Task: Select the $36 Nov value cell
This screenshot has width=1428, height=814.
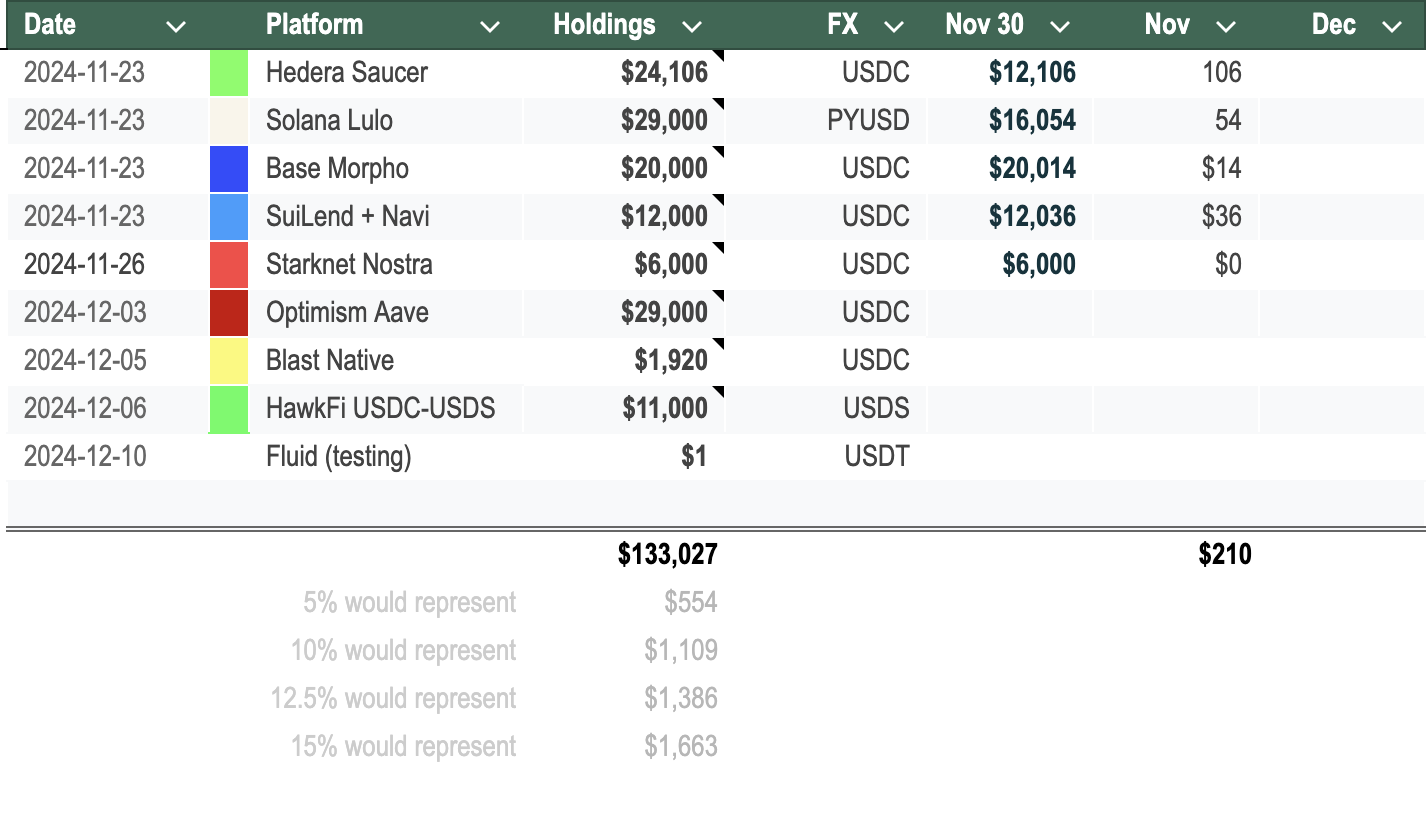Action: tap(1176, 216)
